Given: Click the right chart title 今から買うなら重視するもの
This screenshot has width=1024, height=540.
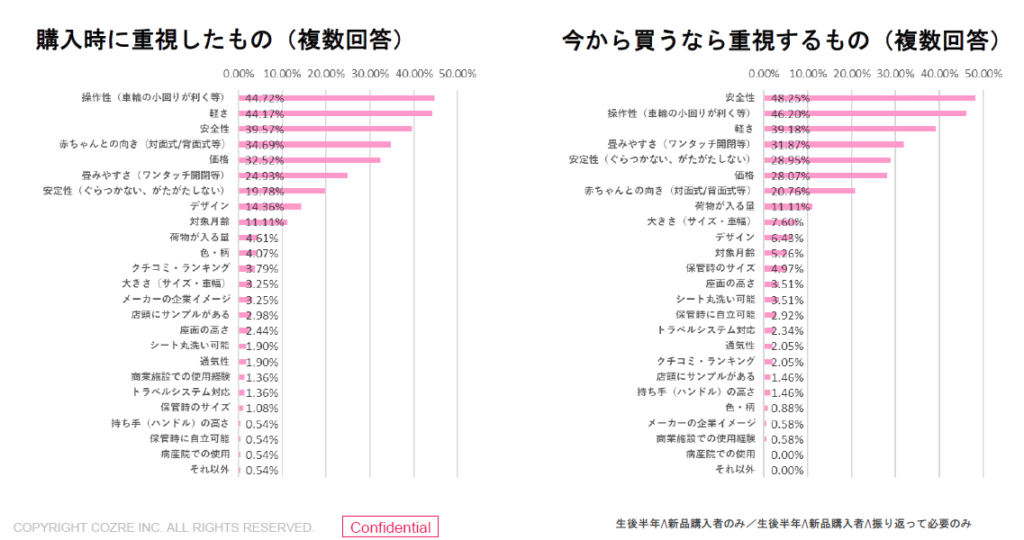Looking at the screenshot, I should [x=781, y=40].
